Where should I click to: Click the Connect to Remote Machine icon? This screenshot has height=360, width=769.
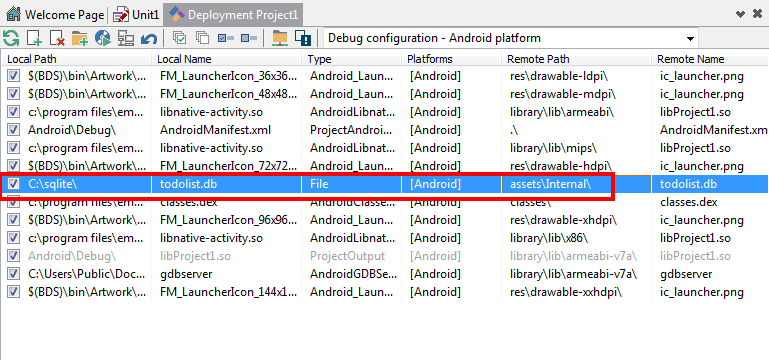[x=126, y=38]
